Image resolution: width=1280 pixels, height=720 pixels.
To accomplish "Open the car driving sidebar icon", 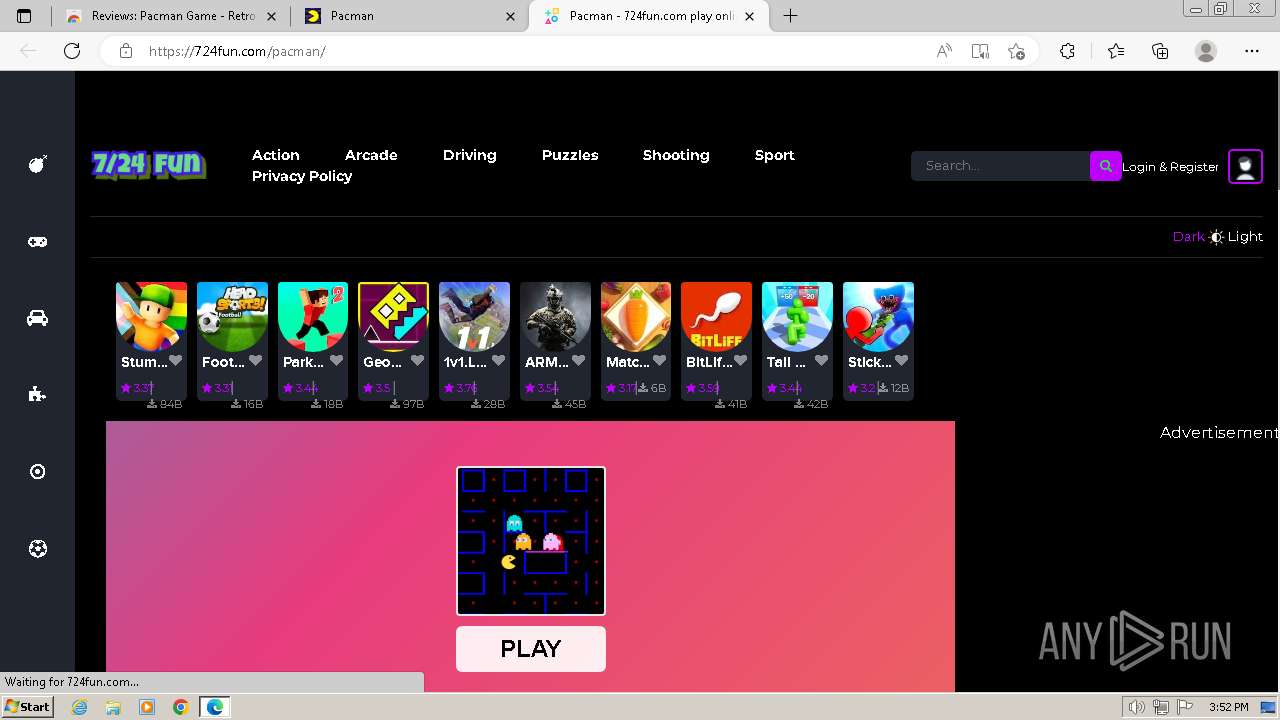I will [x=37, y=318].
